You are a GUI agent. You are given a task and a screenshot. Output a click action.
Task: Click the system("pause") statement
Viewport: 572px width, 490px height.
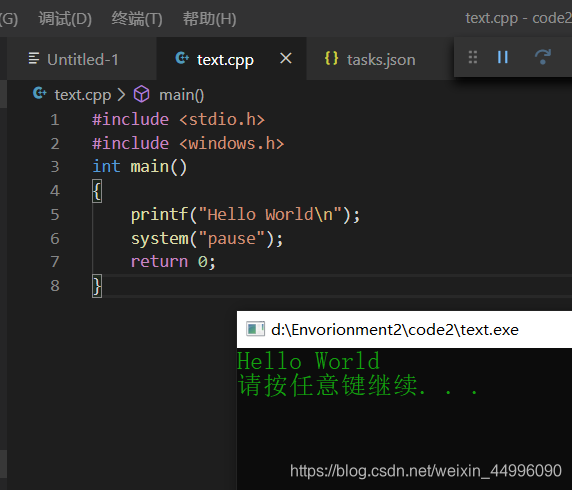pyautogui.click(x=207, y=239)
